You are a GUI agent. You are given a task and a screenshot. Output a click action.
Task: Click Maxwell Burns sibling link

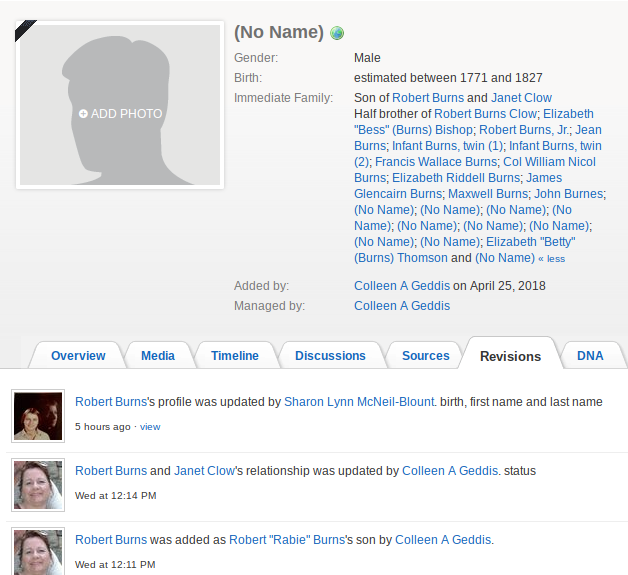[487, 194]
